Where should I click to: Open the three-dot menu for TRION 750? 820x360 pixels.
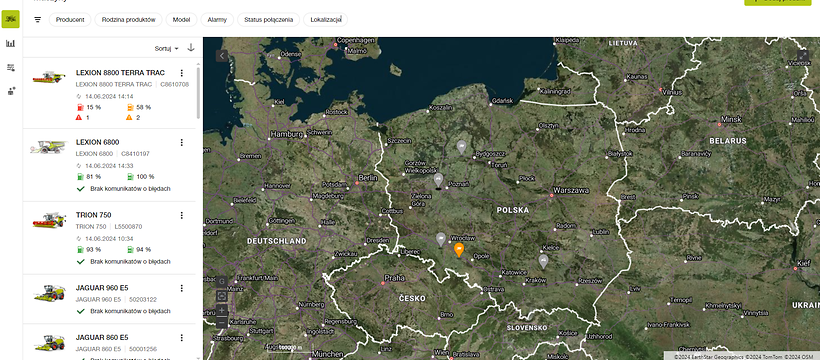181,215
